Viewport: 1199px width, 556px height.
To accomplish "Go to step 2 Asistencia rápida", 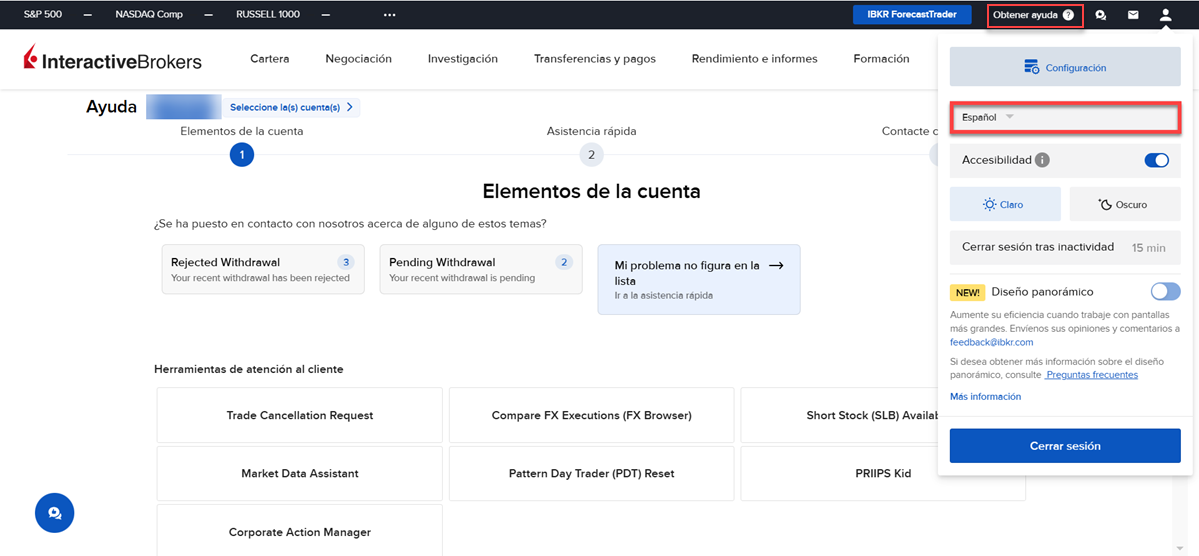I will point(591,155).
